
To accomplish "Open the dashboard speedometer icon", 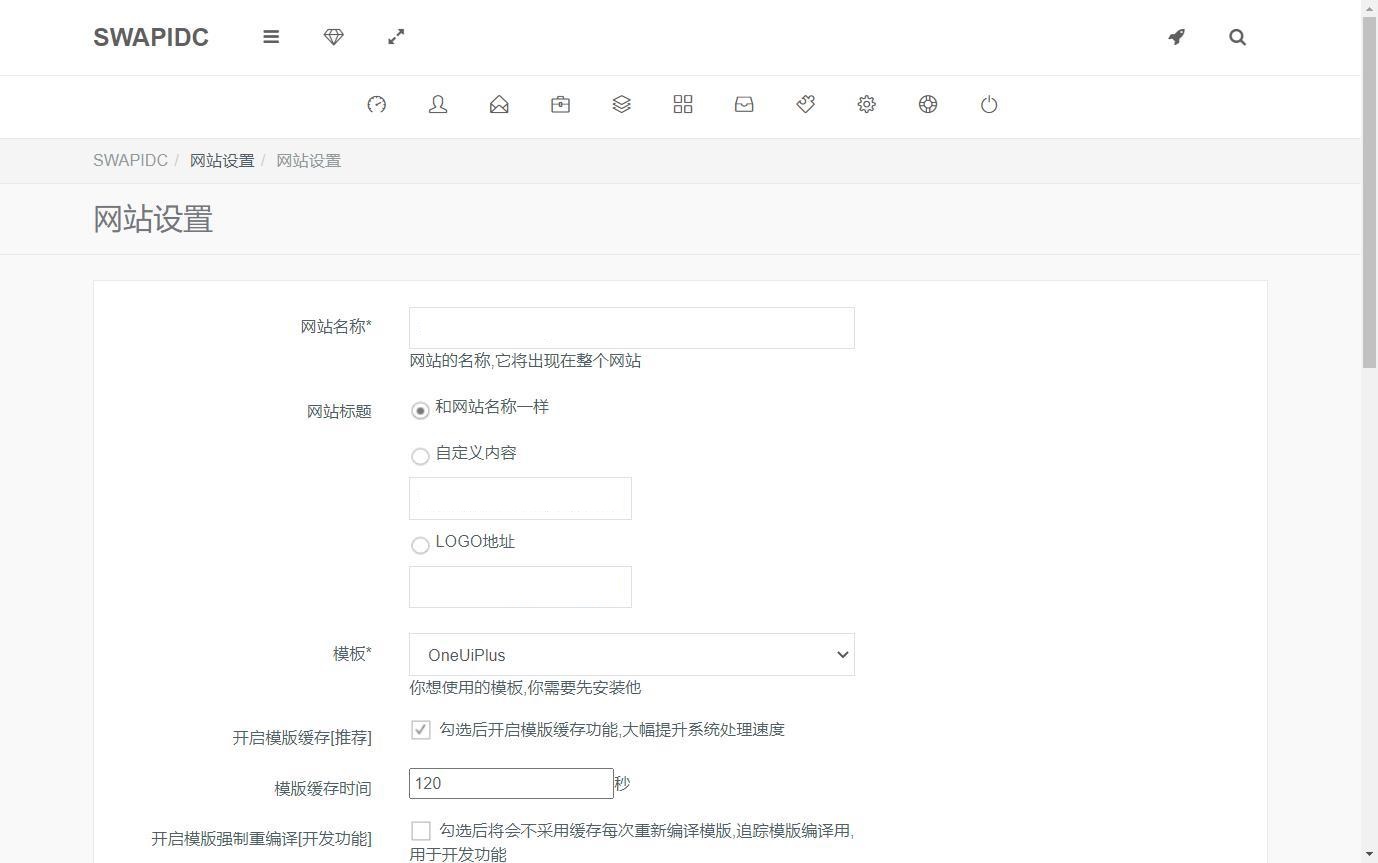I will [376, 105].
